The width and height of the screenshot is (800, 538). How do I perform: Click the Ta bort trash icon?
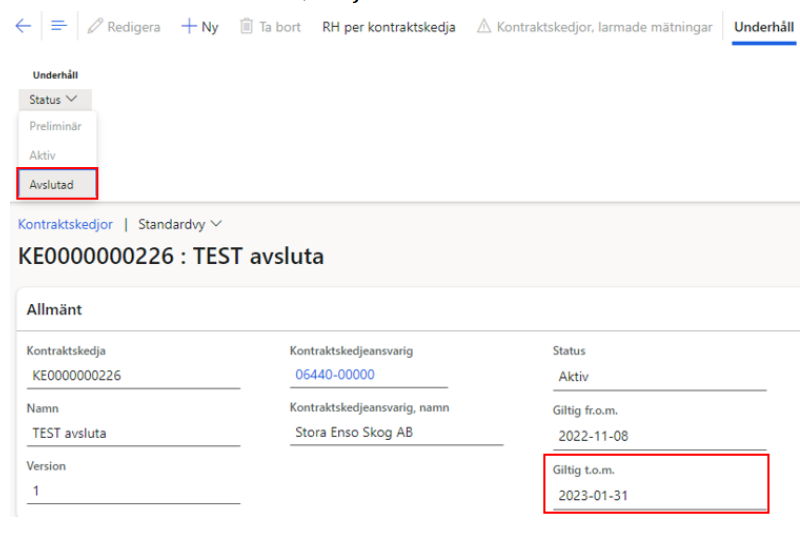click(x=246, y=27)
